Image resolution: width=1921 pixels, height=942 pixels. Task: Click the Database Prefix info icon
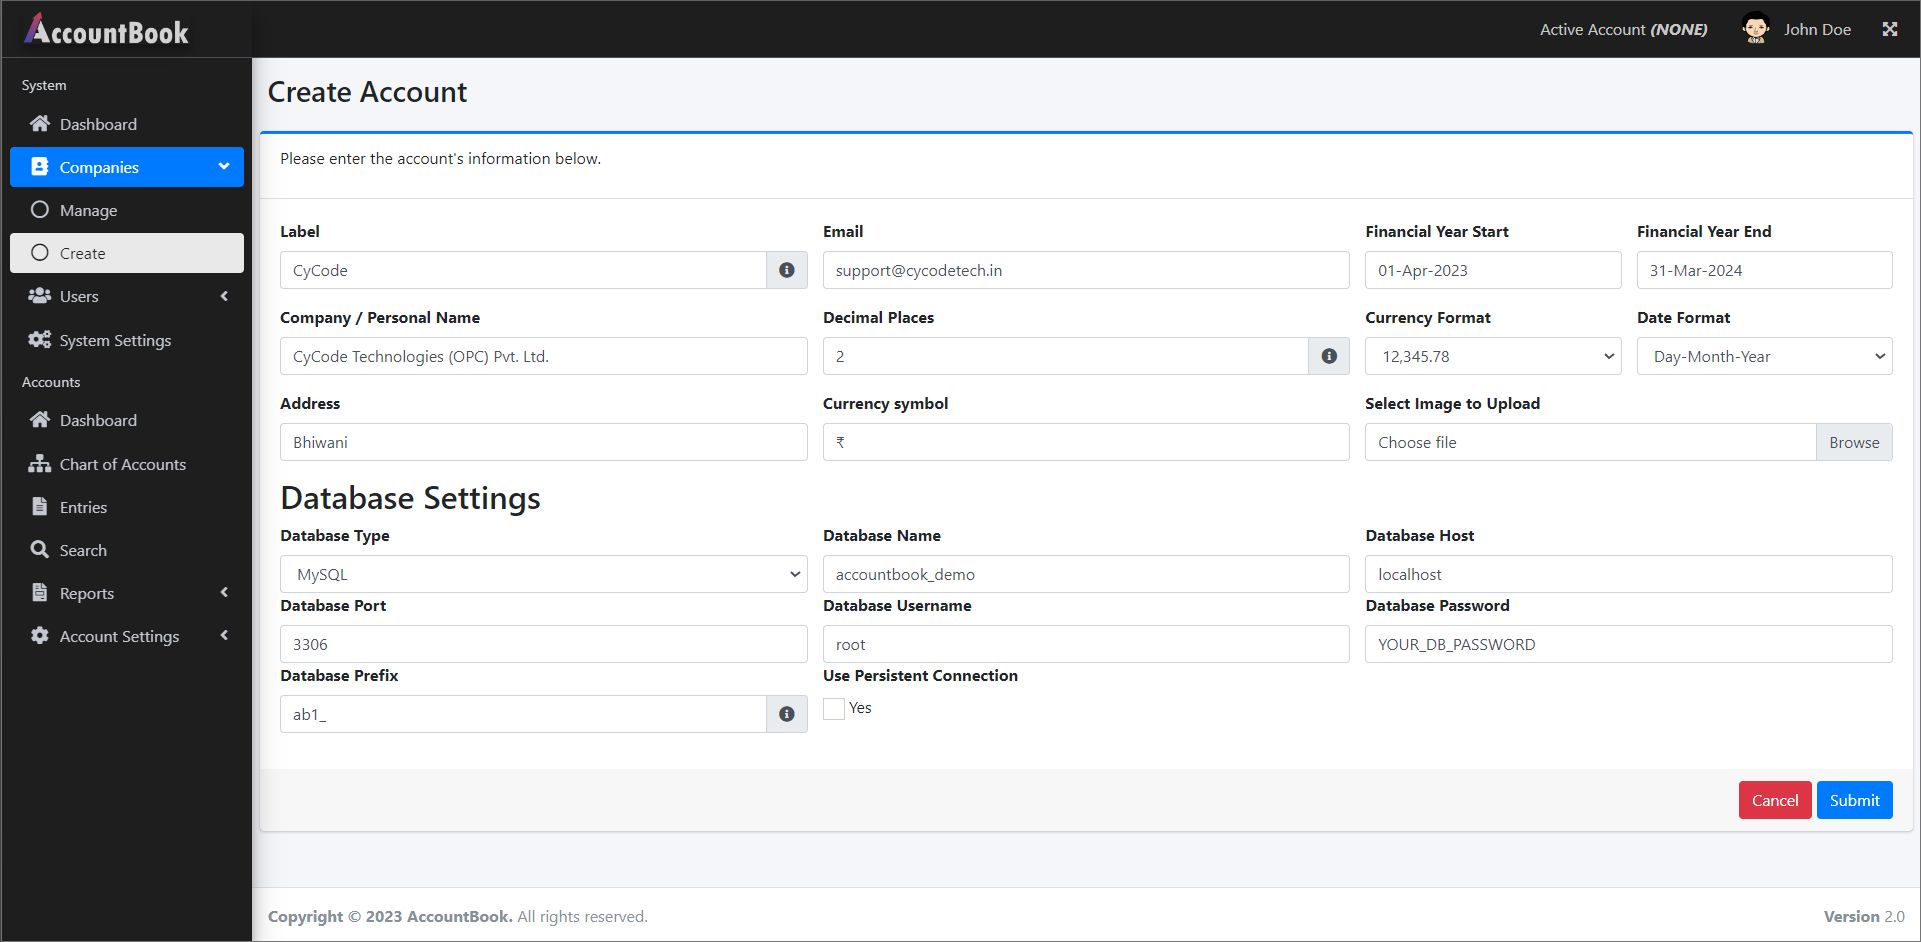[x=787, y=714]
